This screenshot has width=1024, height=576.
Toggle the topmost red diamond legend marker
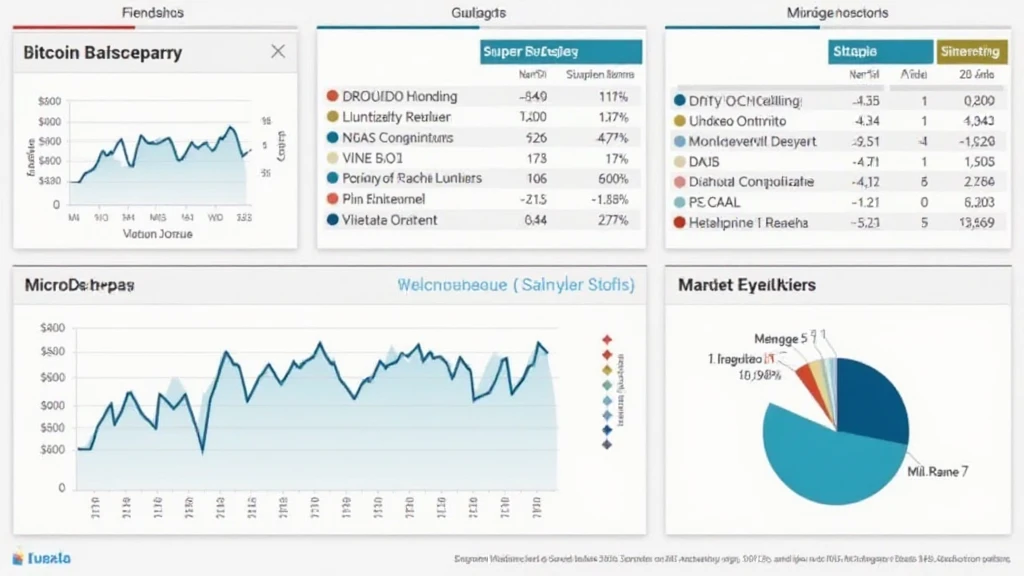606,339
